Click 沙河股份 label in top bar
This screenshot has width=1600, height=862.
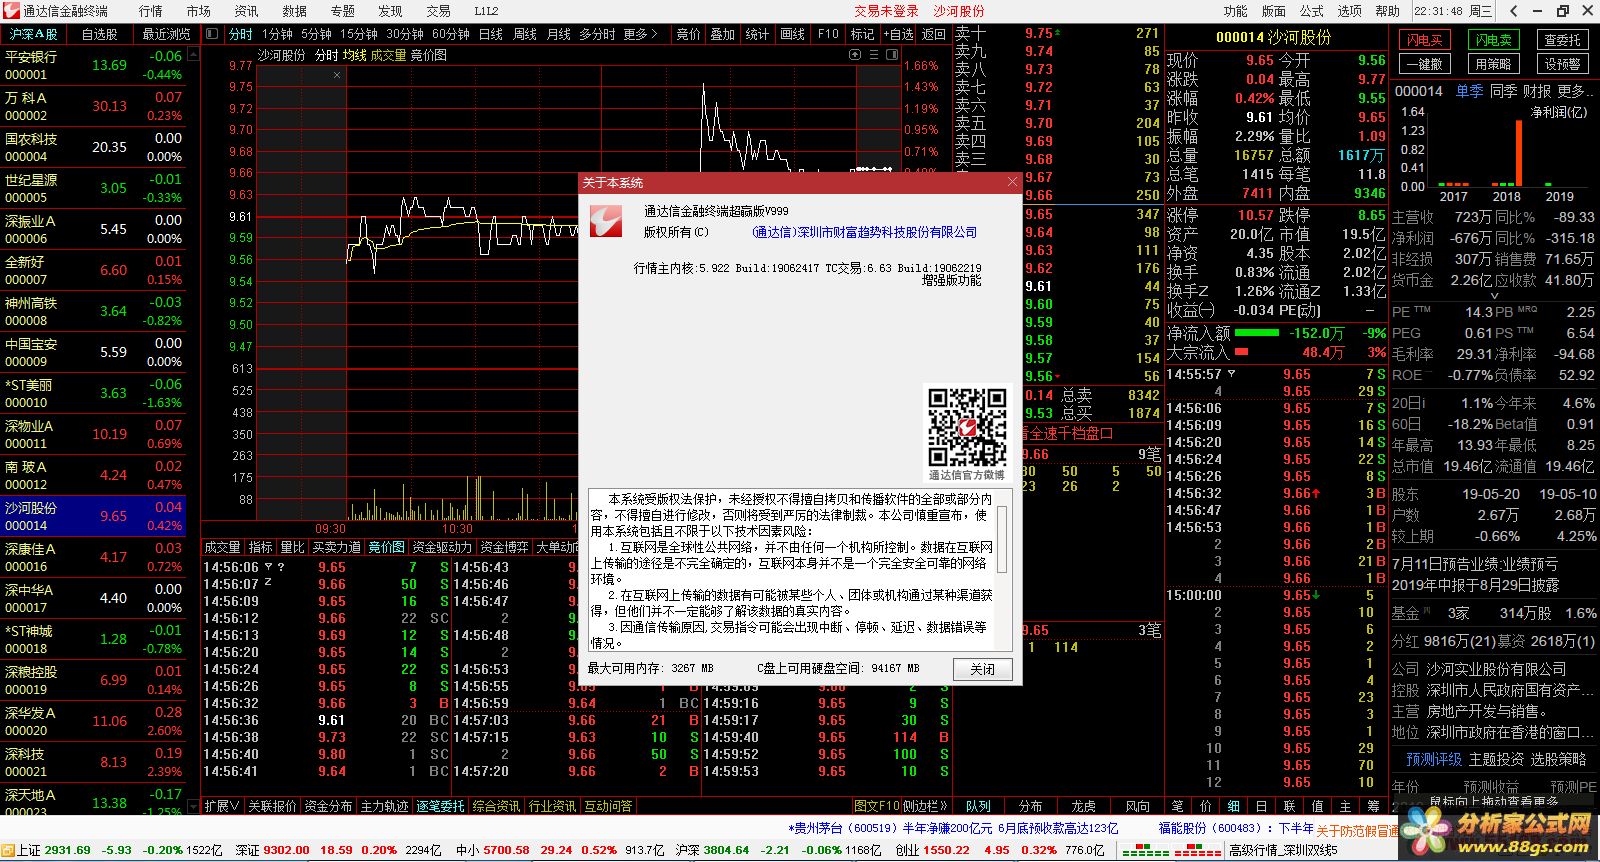tap(959, 11)
